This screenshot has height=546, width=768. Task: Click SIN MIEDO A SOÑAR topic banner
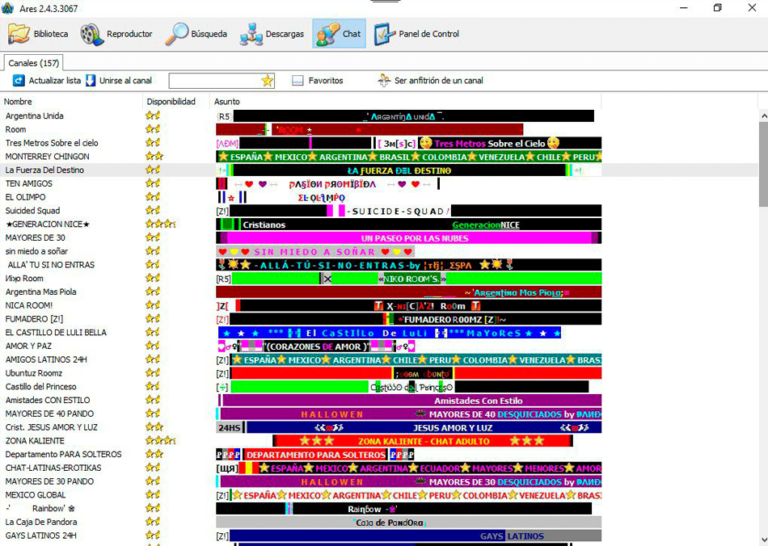pos(315,252)
